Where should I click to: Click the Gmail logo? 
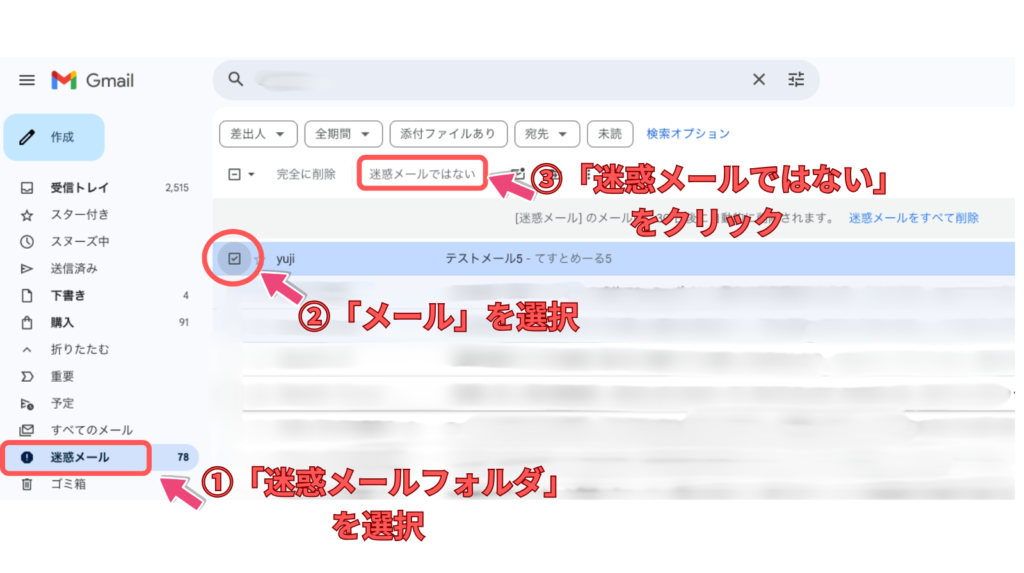pos(93,80)
